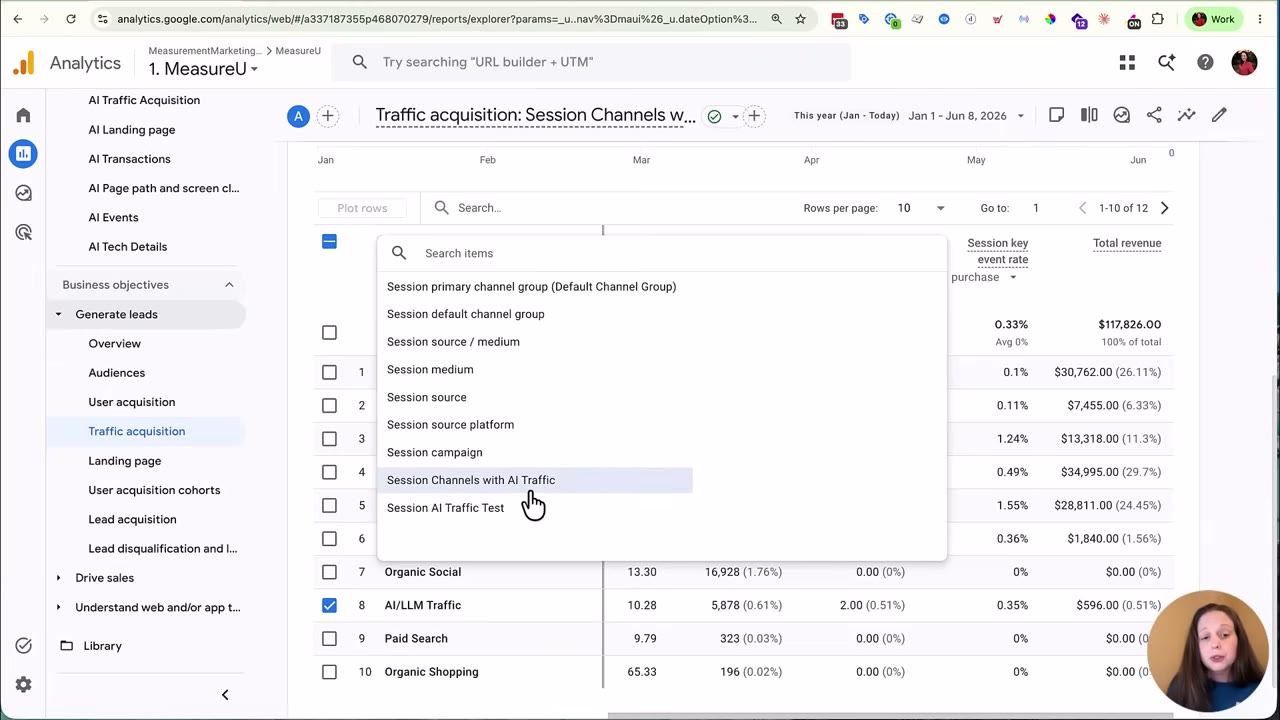The height and width of the screenshot is (720, 1280).
Task: Expand Understand web and/or app traffic group
Action: (58, 607)
